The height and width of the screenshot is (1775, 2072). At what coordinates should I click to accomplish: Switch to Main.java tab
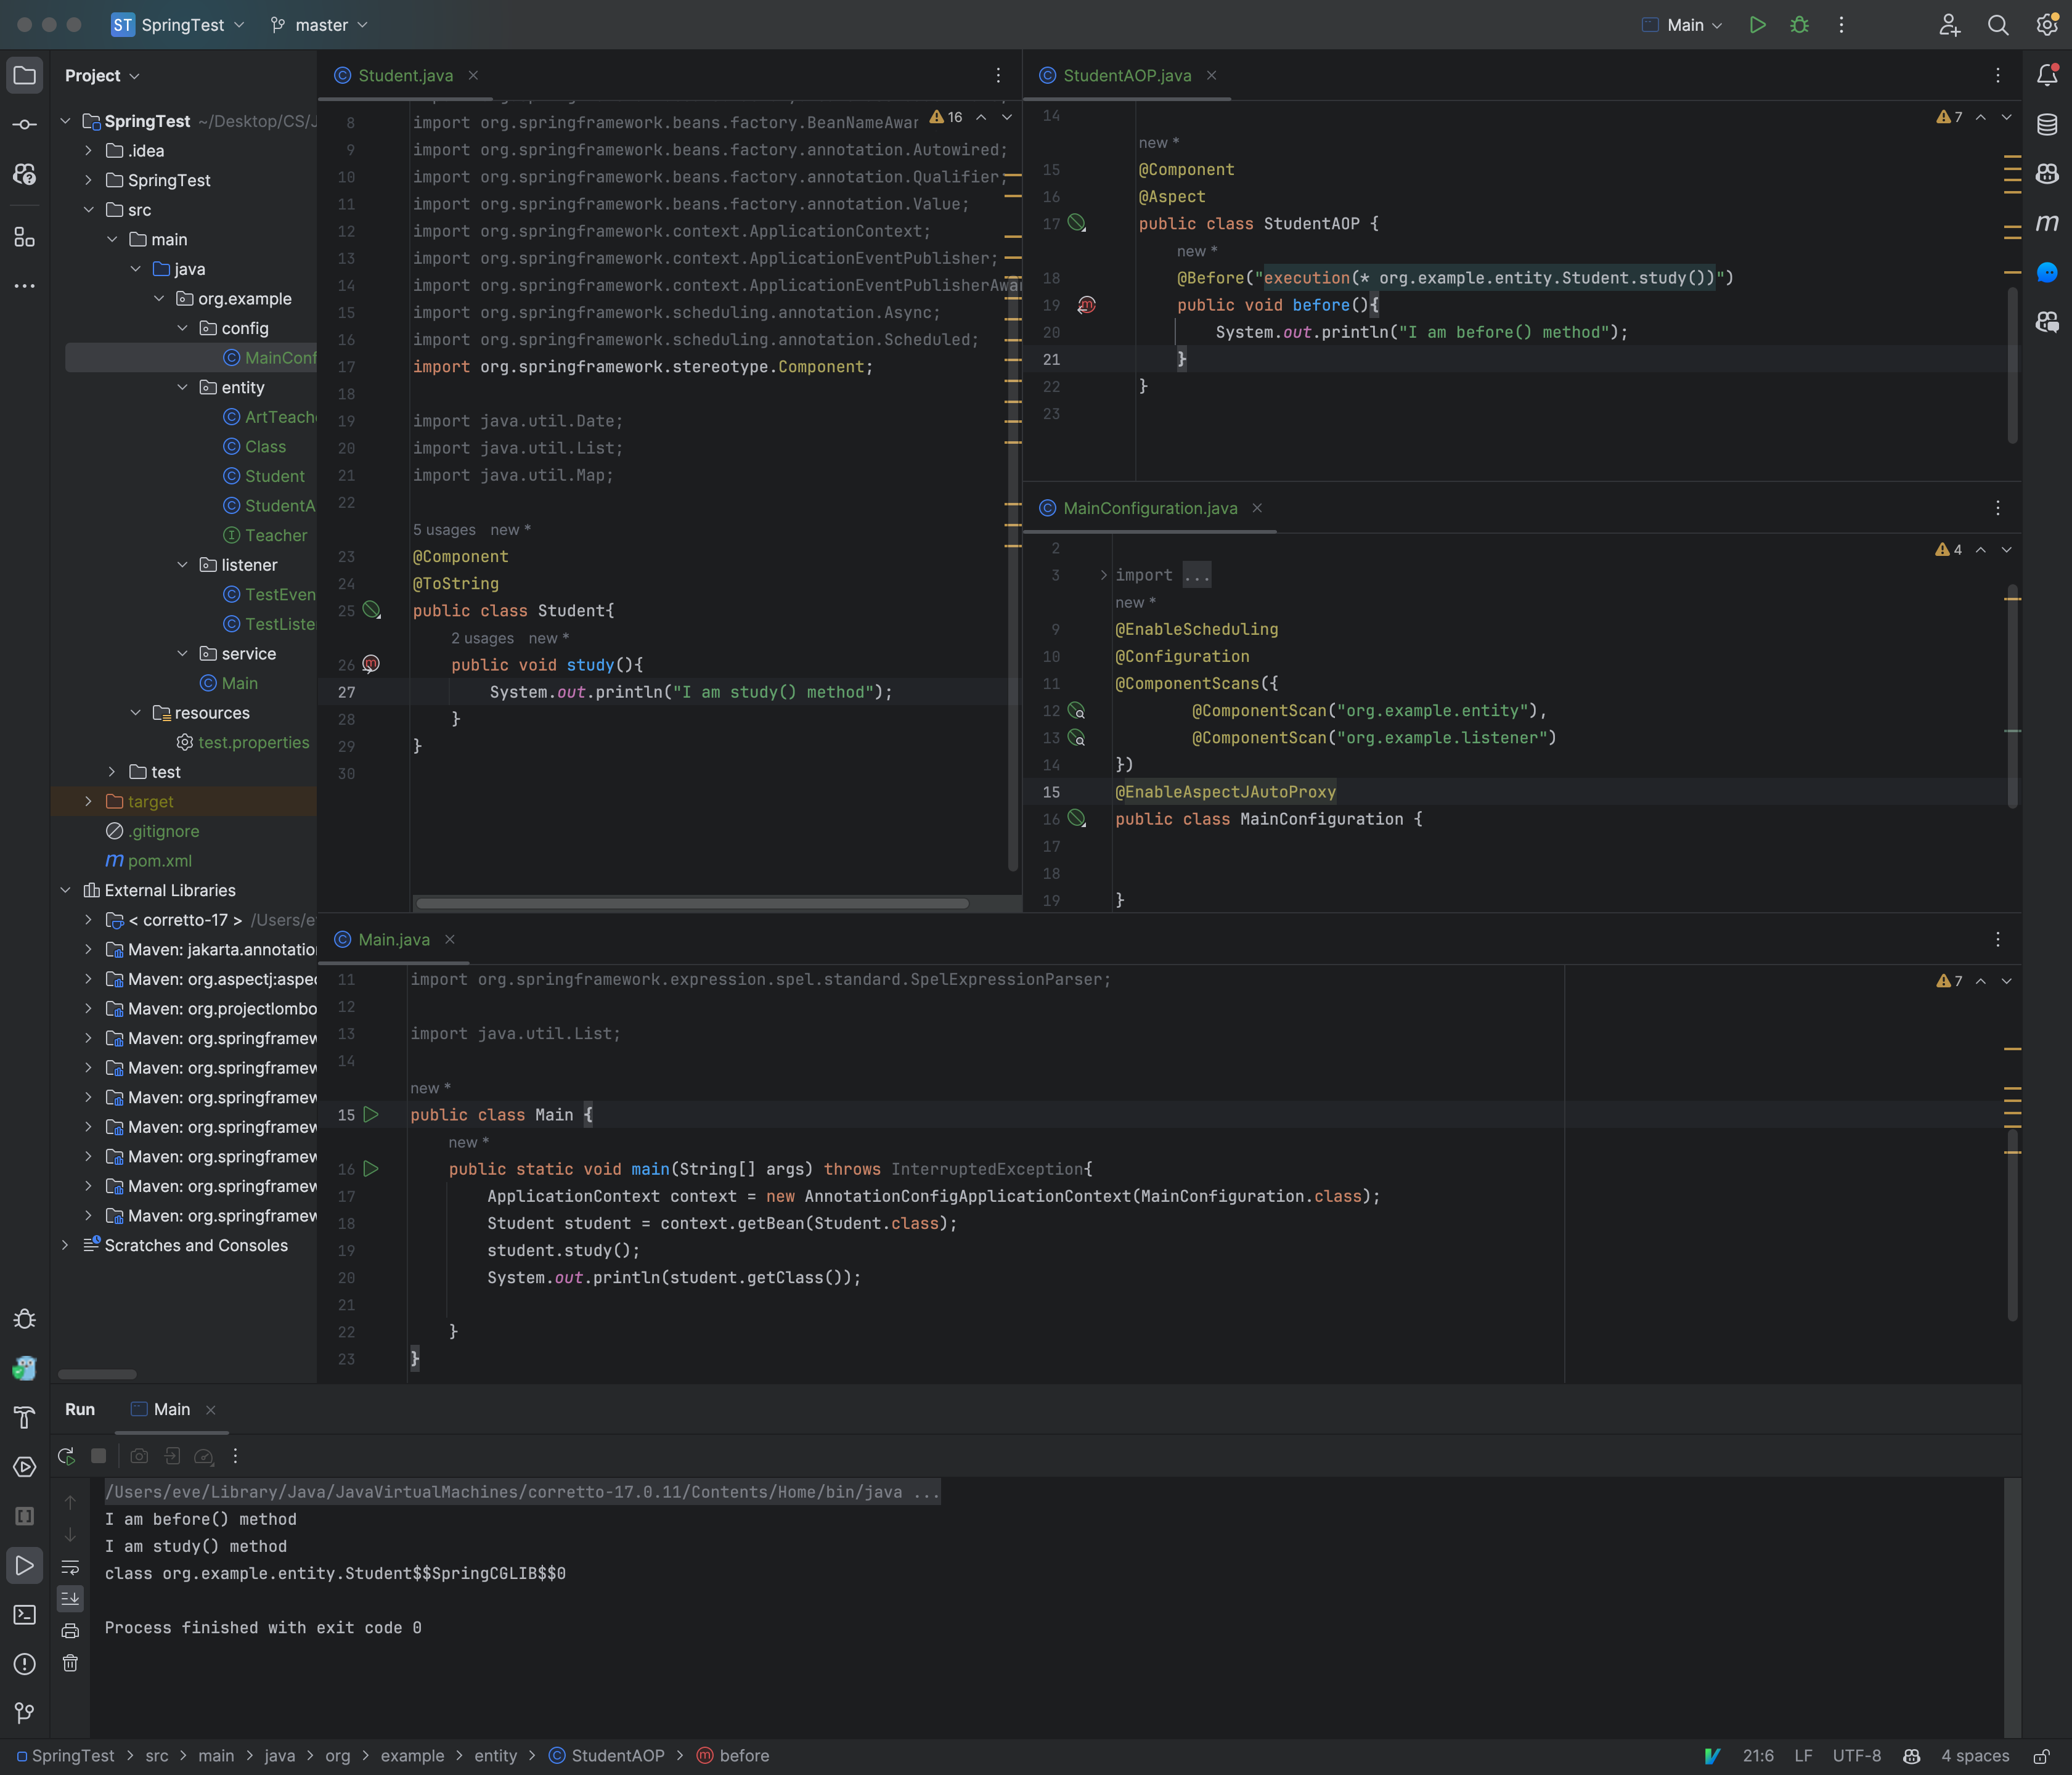[x=393, y=940]
